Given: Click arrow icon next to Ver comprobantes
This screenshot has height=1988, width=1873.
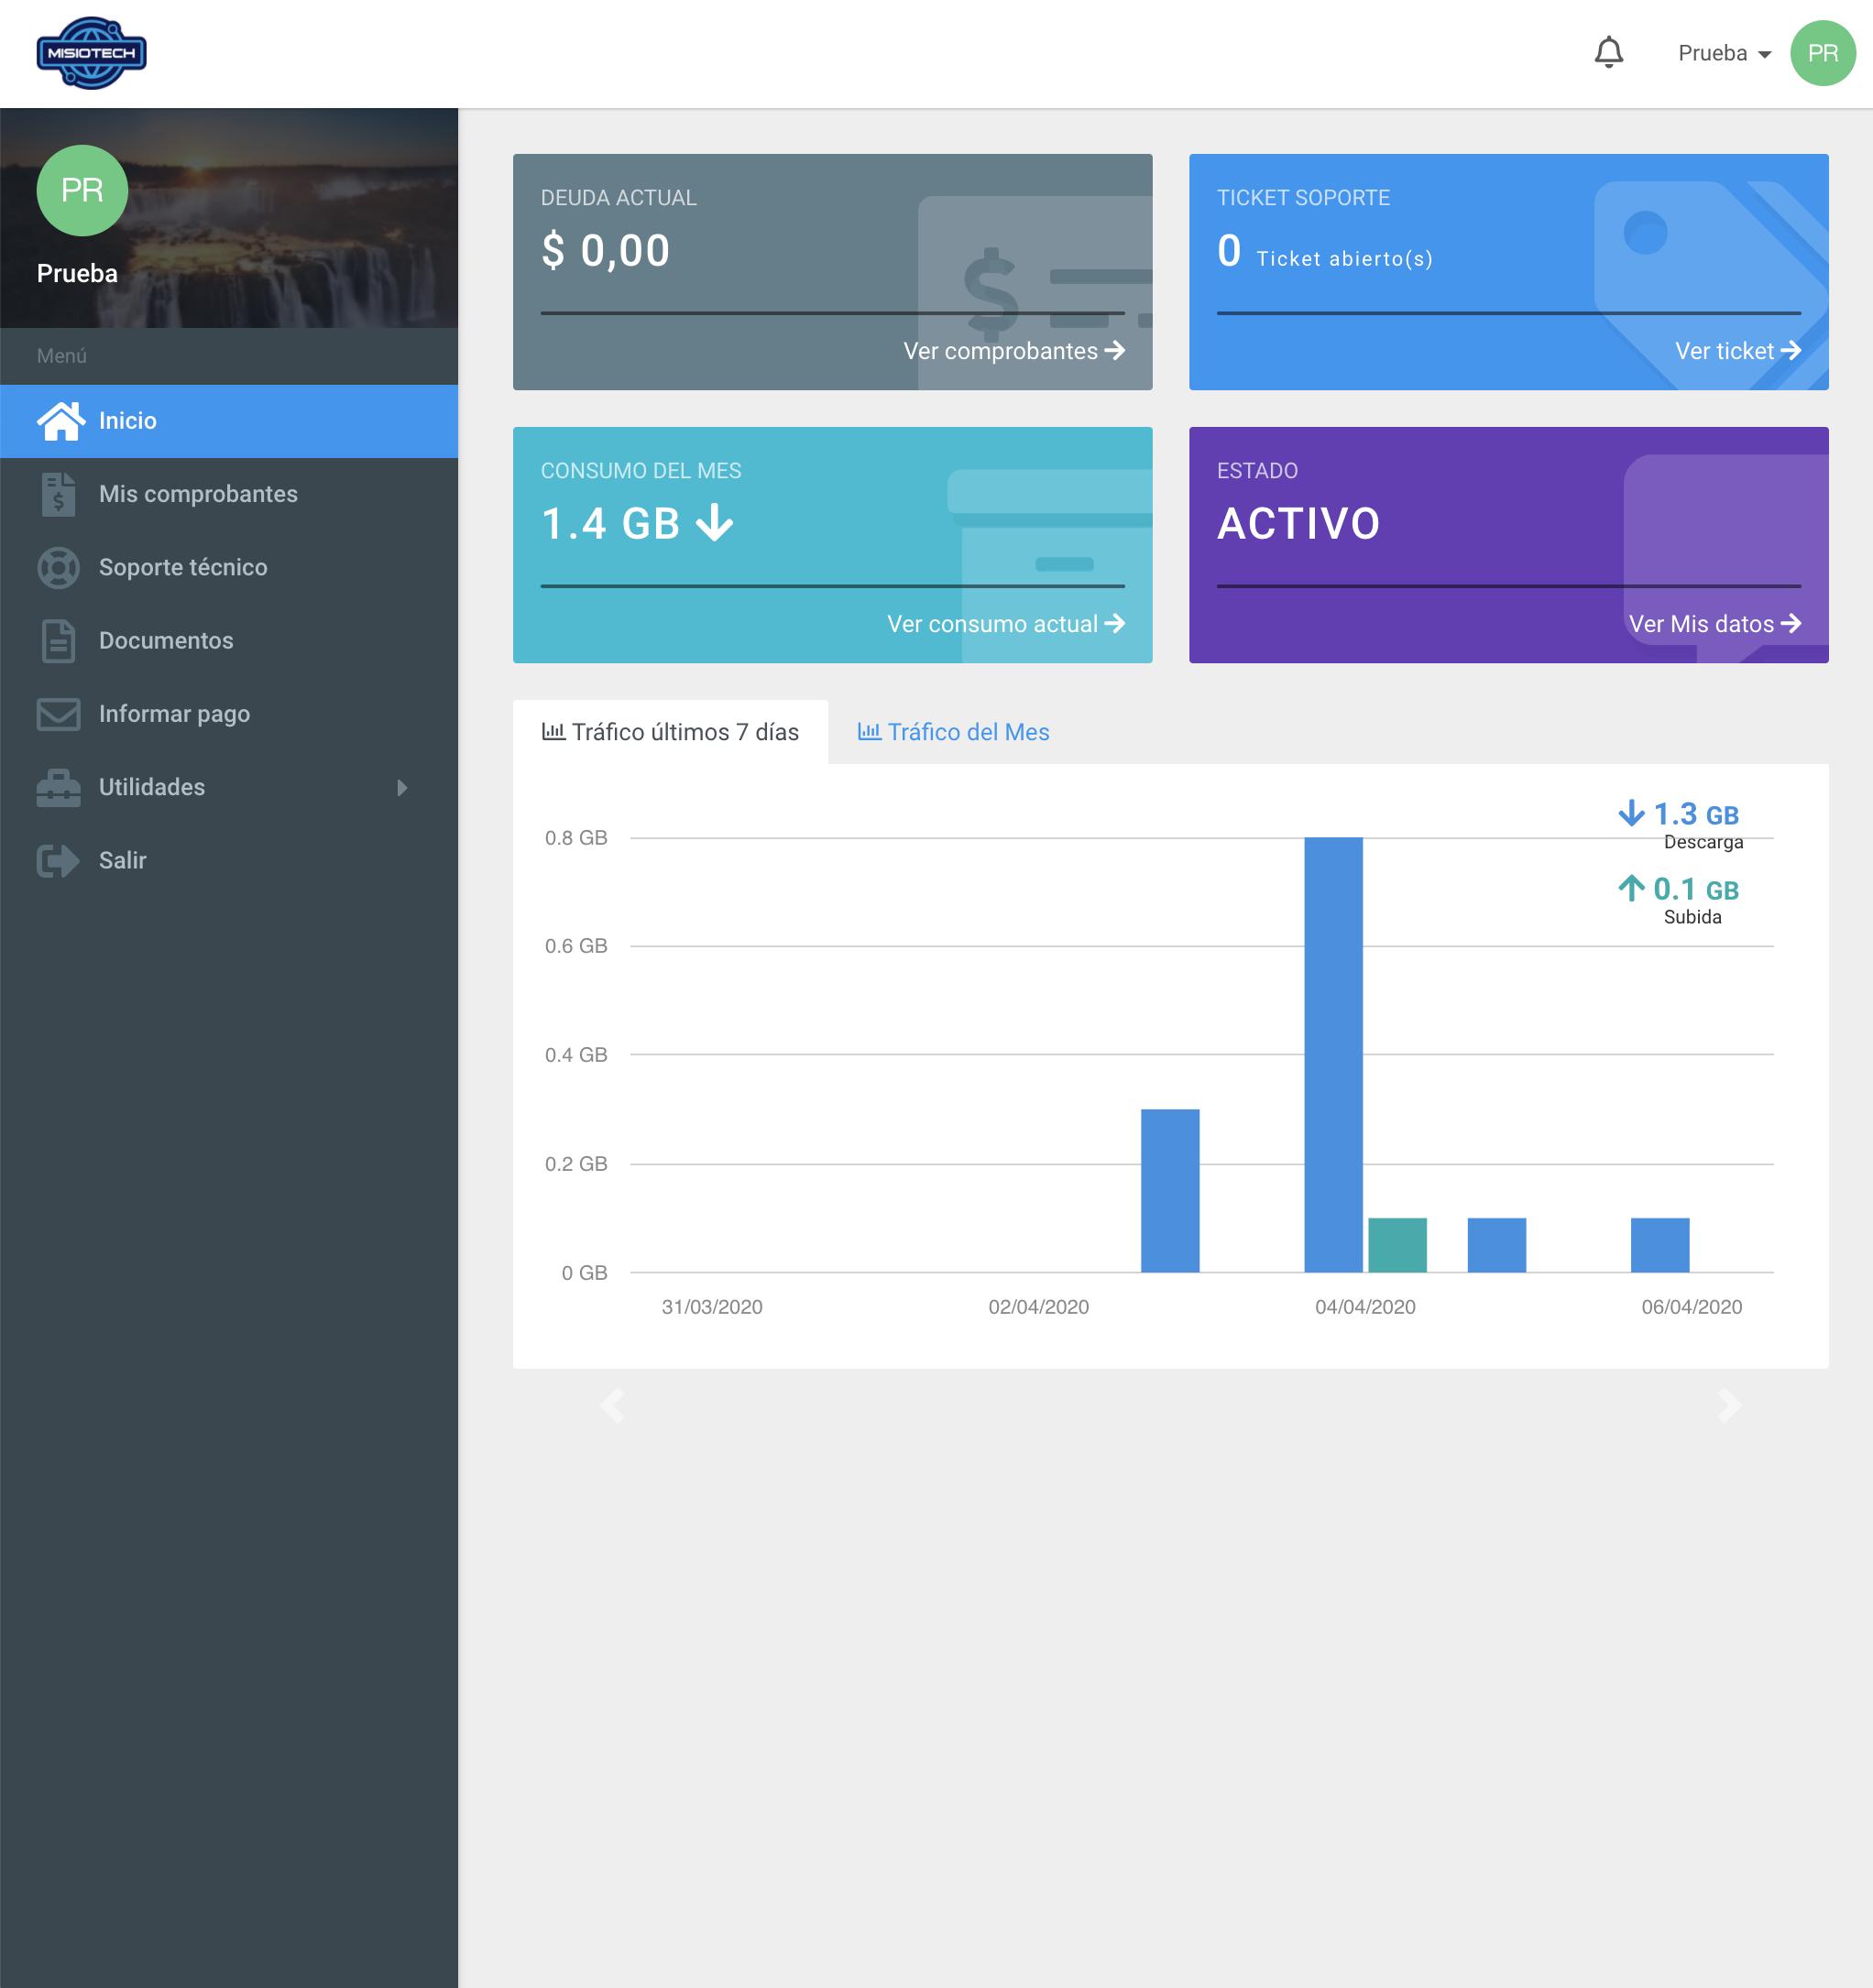Looking at the screenshot, I should click(x=1115, y=351).
